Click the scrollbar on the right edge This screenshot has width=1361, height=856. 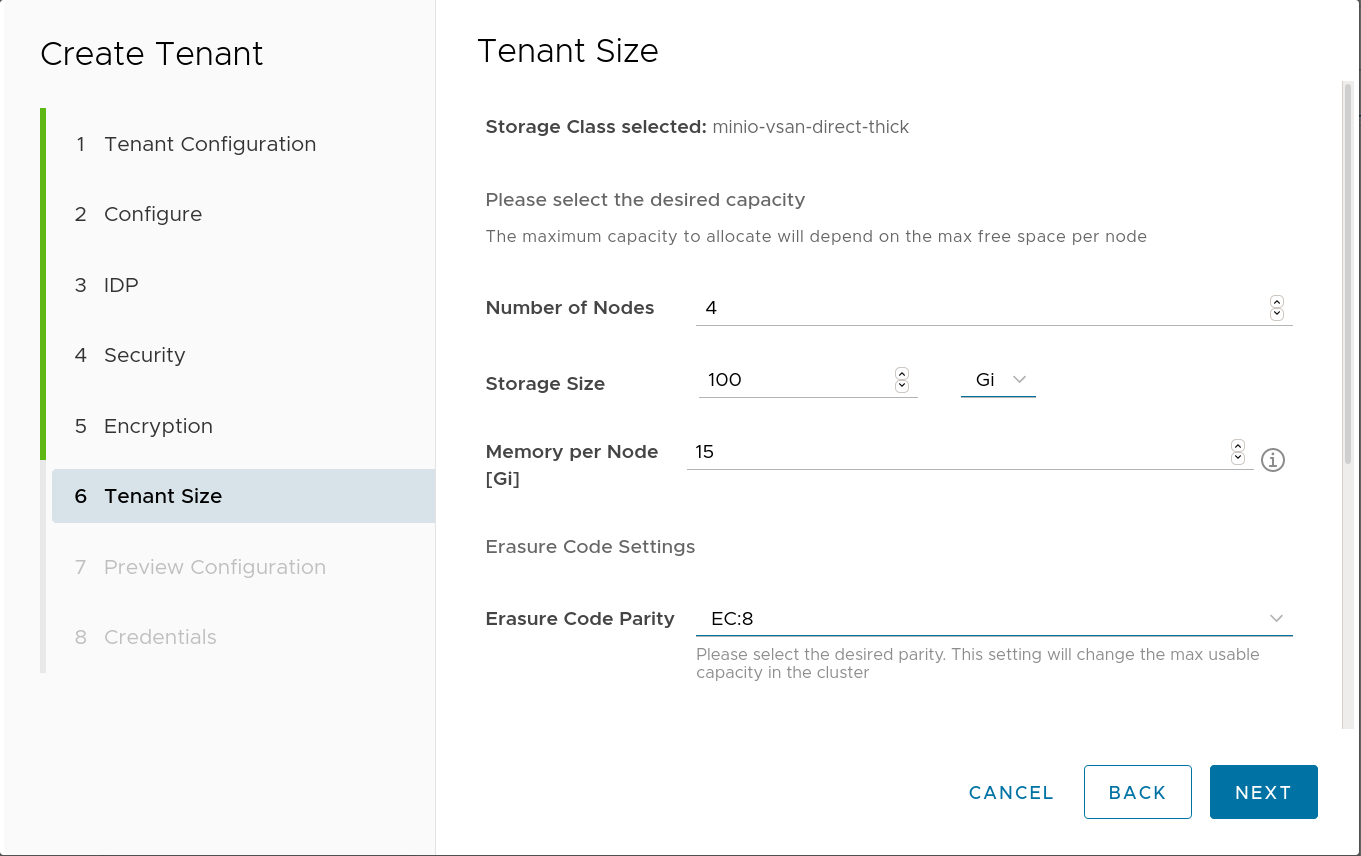(x=1346, y=200)
